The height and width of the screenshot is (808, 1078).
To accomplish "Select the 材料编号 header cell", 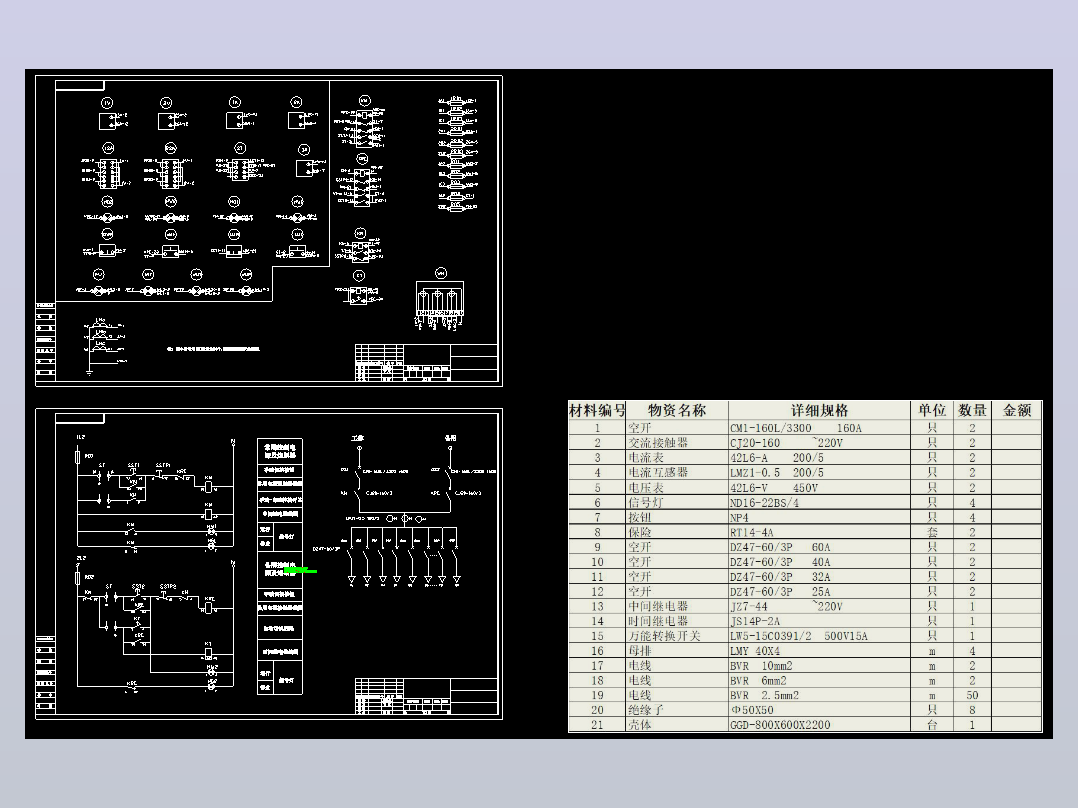I will pos(597,410).
